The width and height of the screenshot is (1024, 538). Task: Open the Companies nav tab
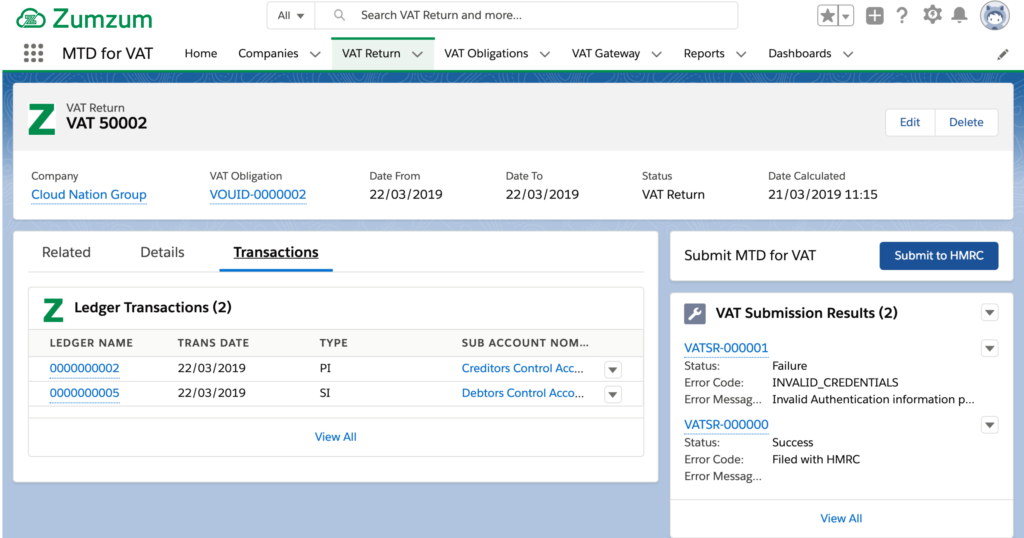click(268, 54)
